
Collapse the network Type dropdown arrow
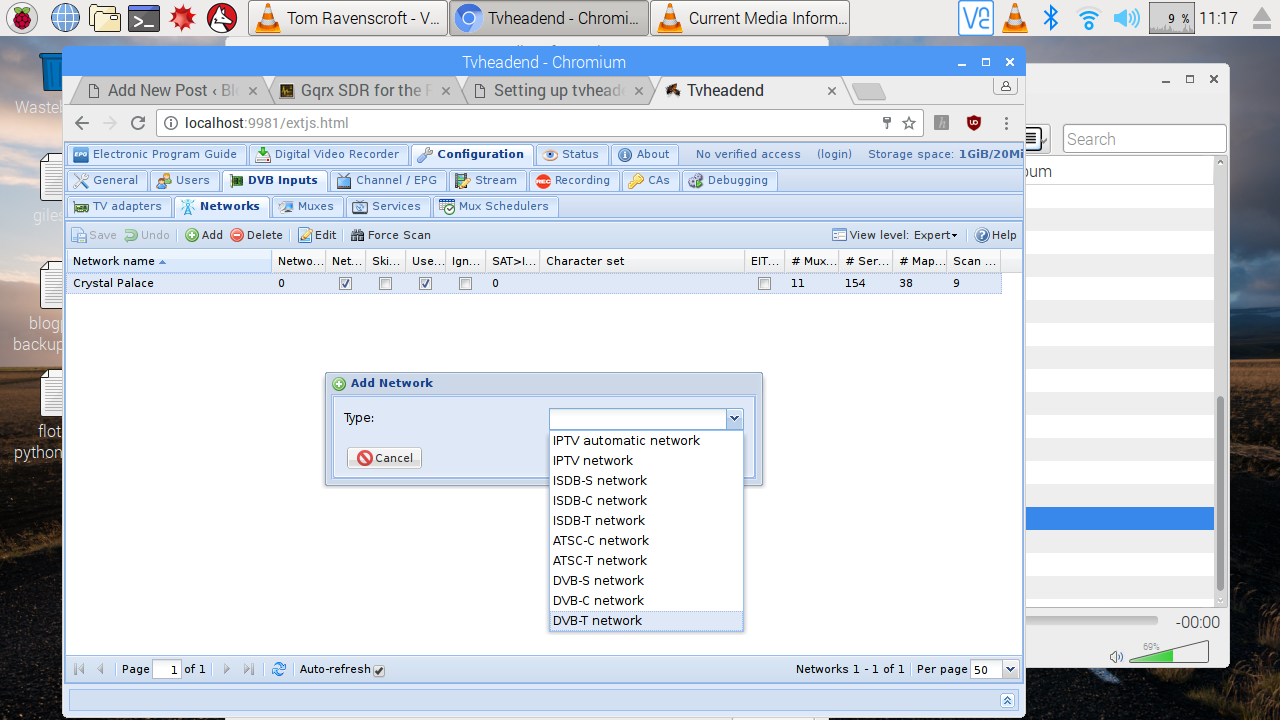[x=734, y=419]
